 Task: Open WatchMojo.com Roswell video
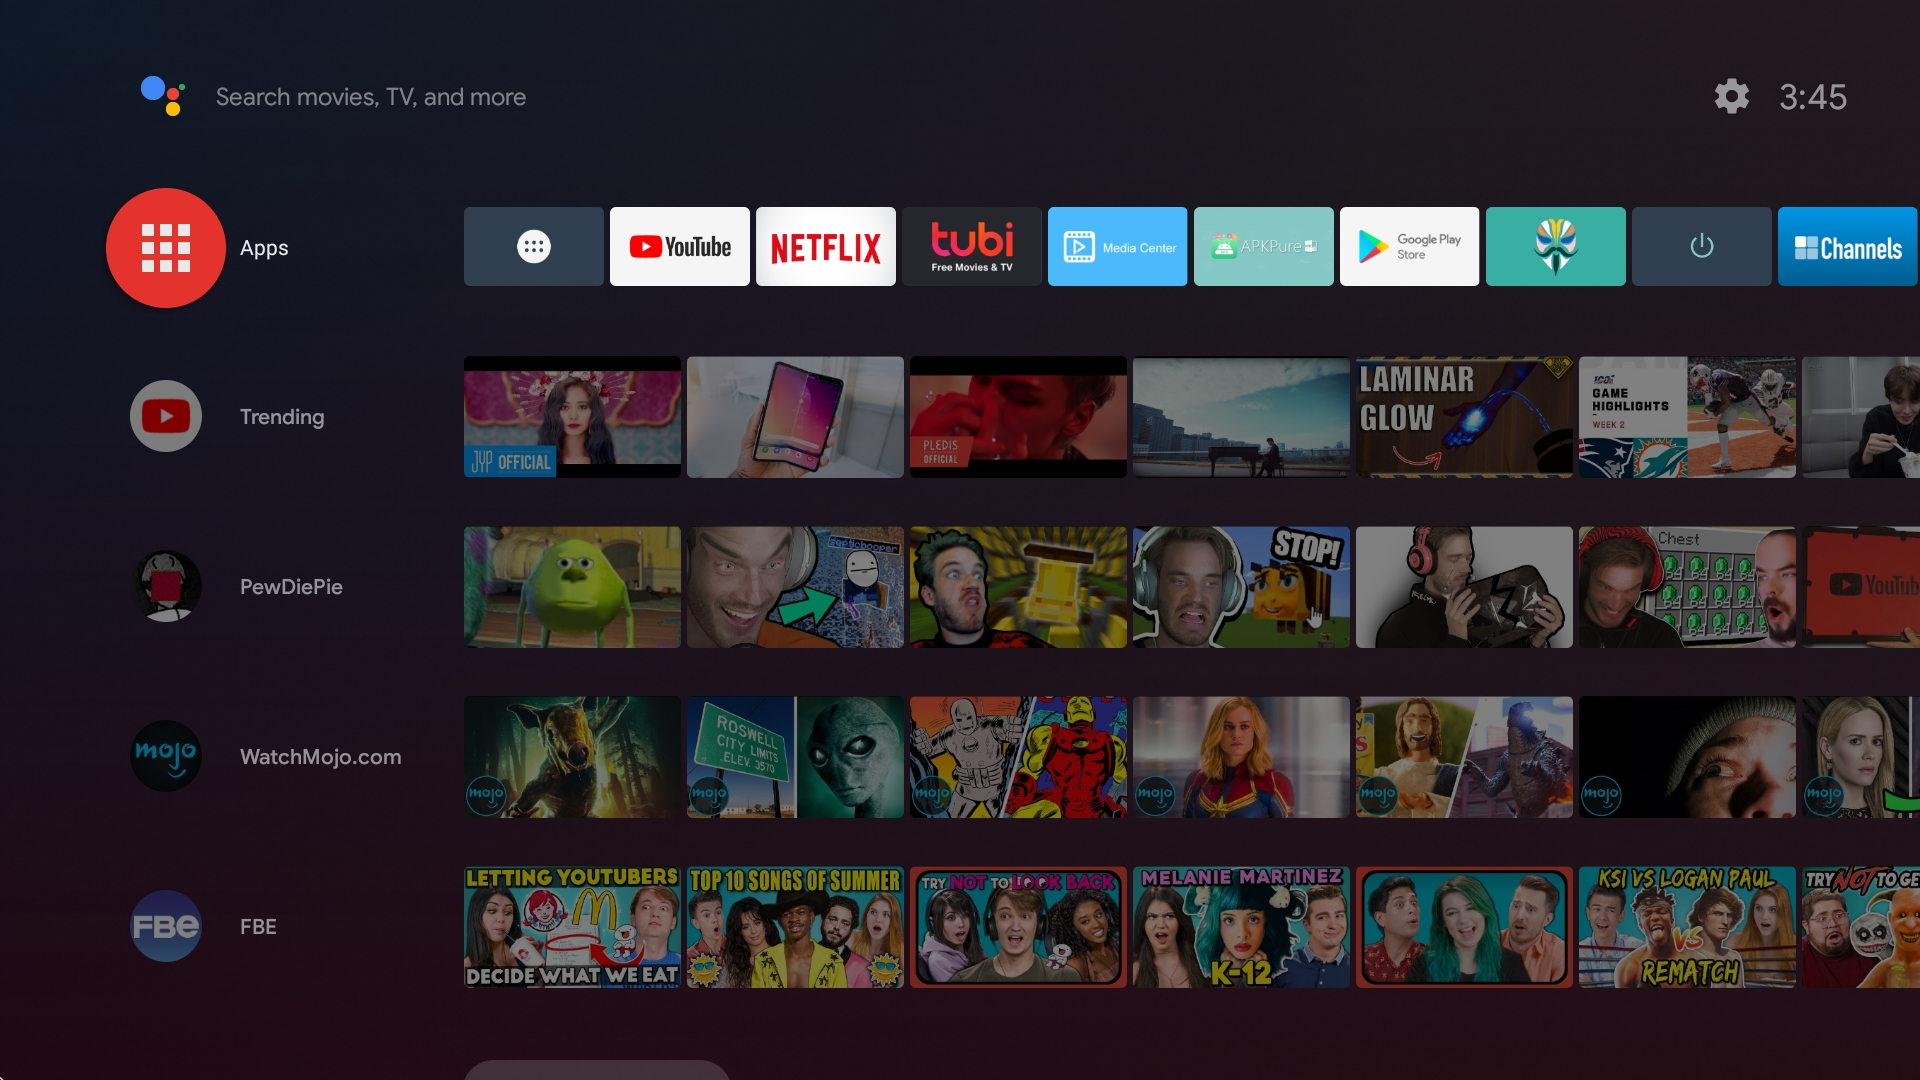point(794,754)
